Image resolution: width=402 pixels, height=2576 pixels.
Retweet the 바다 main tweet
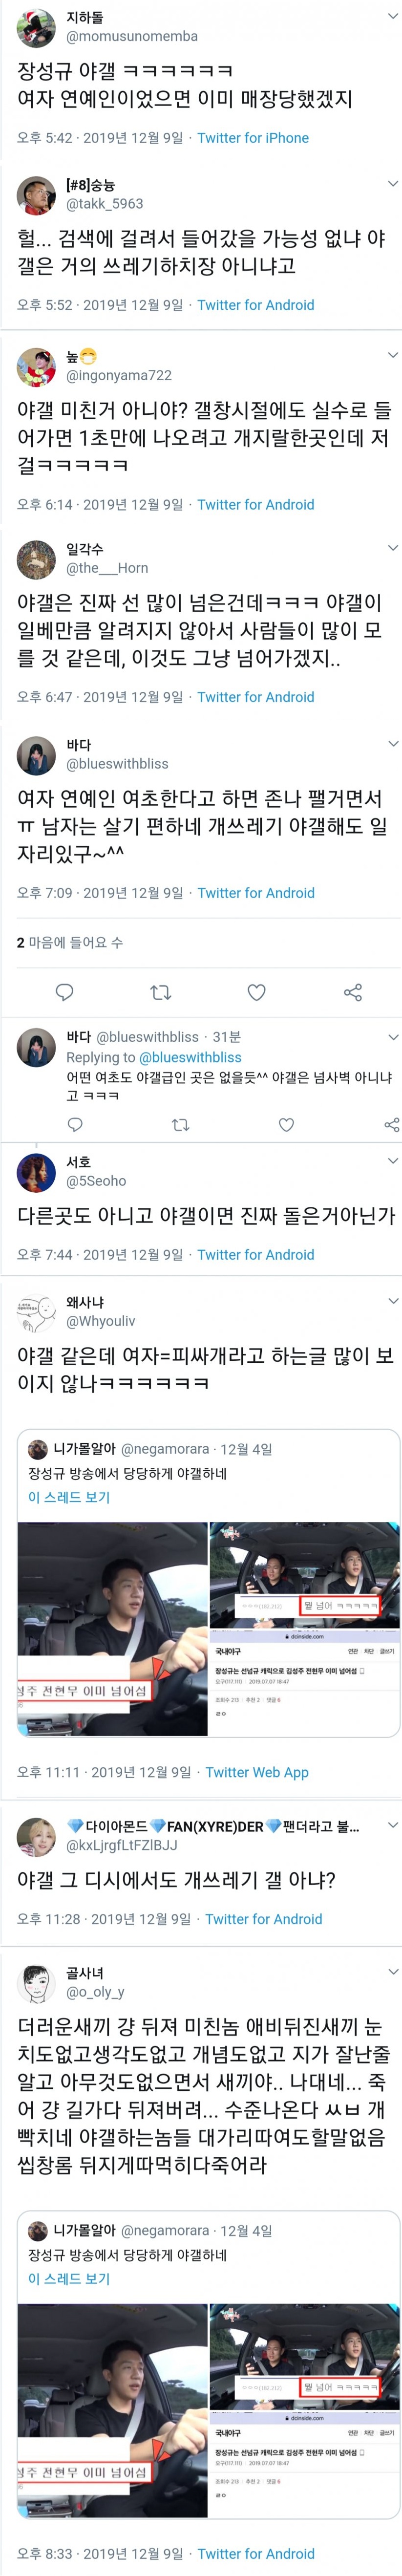(x=160, y=992)
